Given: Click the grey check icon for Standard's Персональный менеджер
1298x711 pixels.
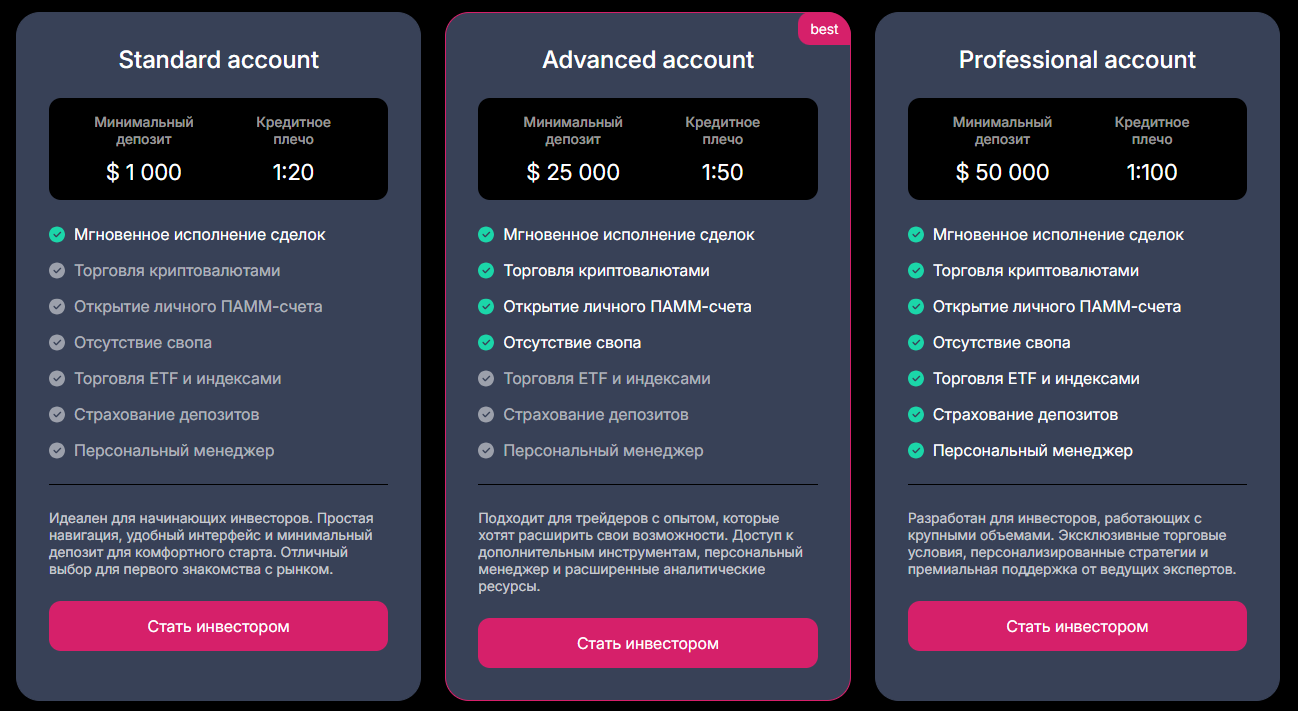Looking at the screenshot, I should pyautogui.click(x=57, y=451).
